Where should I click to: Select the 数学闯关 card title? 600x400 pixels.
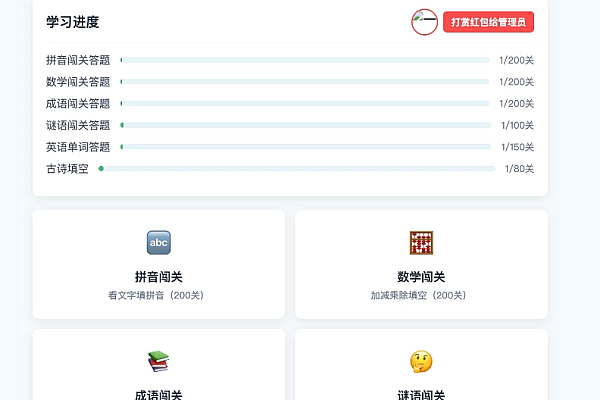click(x=421, y=277)
